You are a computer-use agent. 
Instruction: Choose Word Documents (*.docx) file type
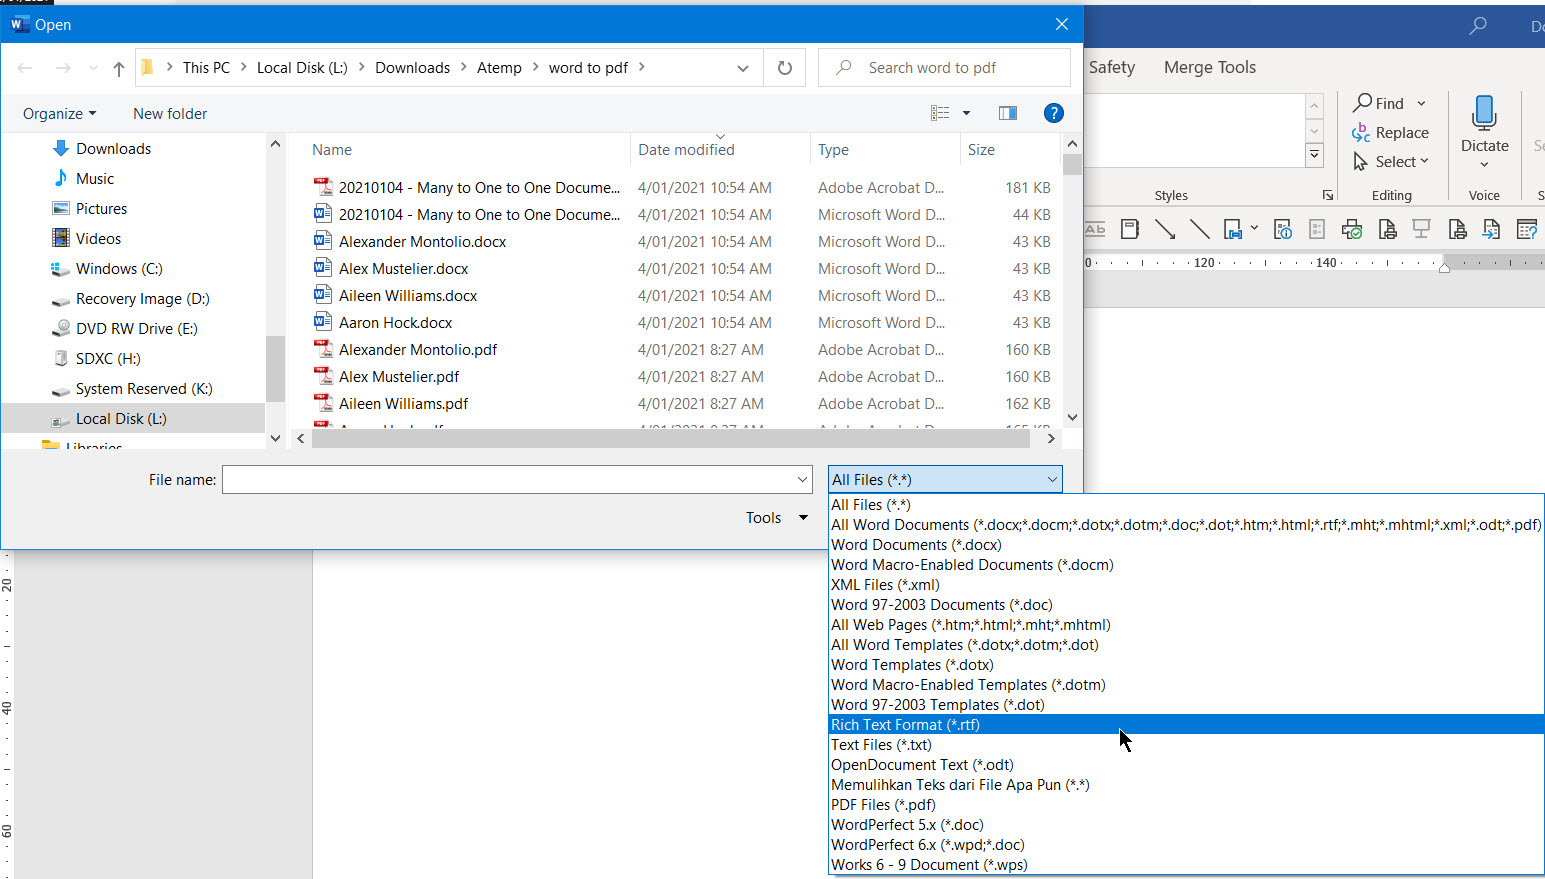click(1186, 545)
